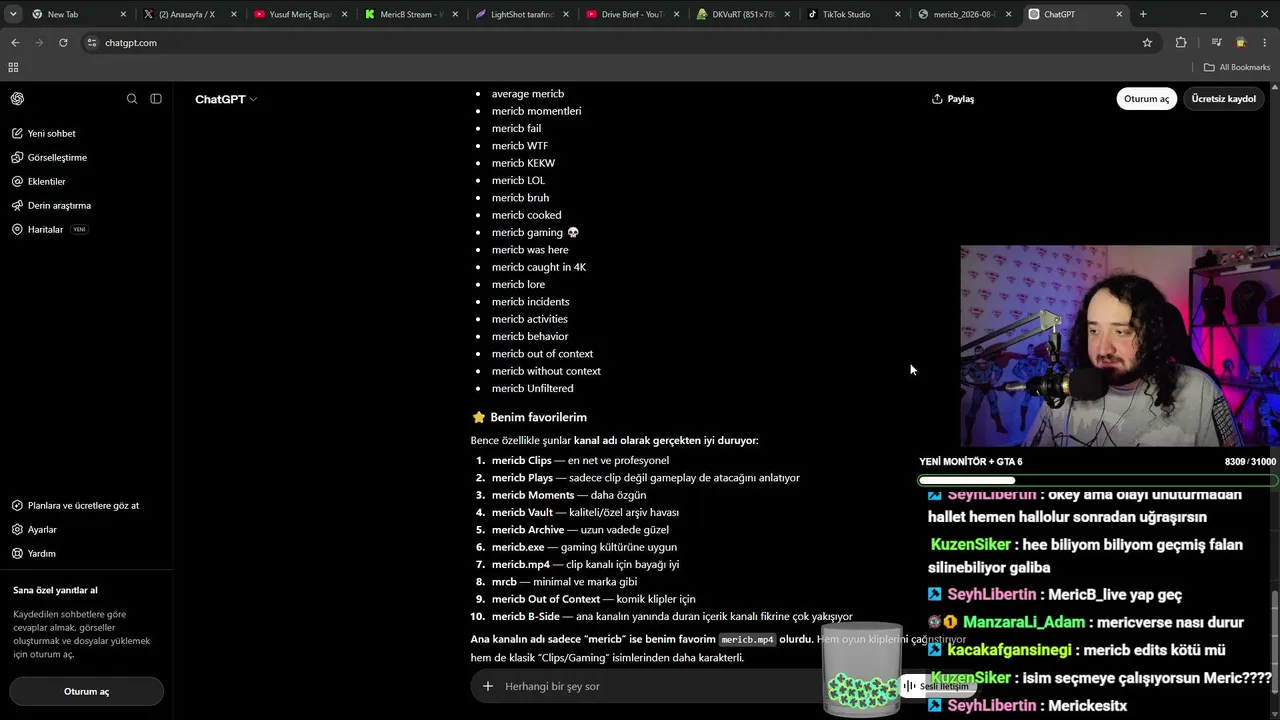
Task: Click the stream goal progress bar
Action: (1097, 480)
